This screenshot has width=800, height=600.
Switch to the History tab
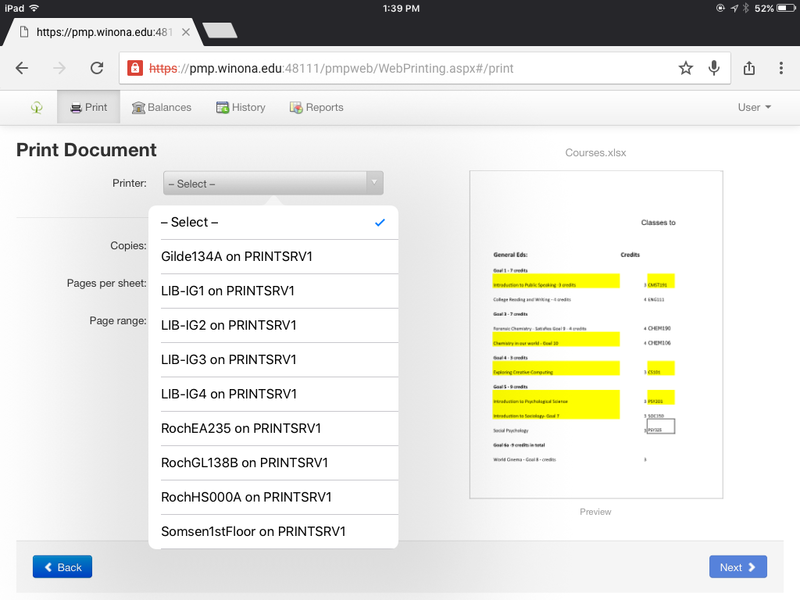pos(240,108)
